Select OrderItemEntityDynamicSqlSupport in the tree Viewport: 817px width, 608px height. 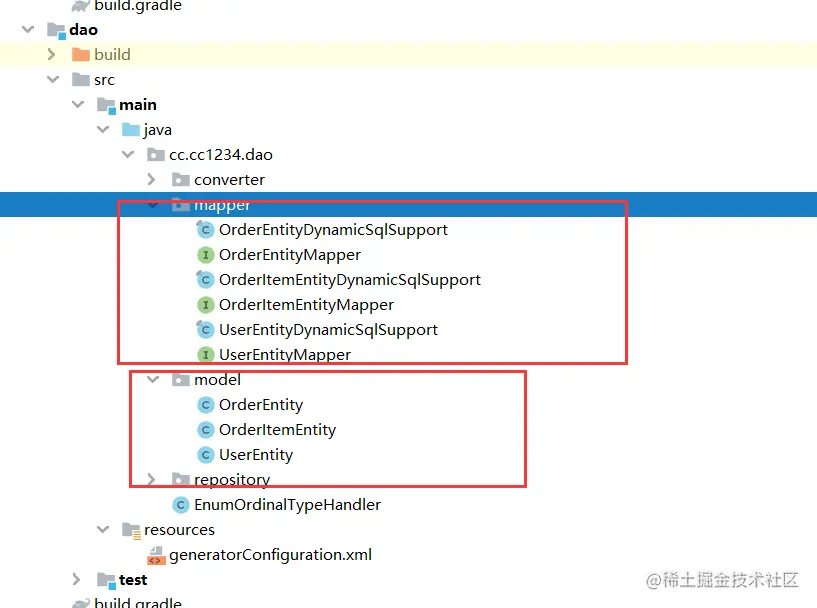pos(350,280)
